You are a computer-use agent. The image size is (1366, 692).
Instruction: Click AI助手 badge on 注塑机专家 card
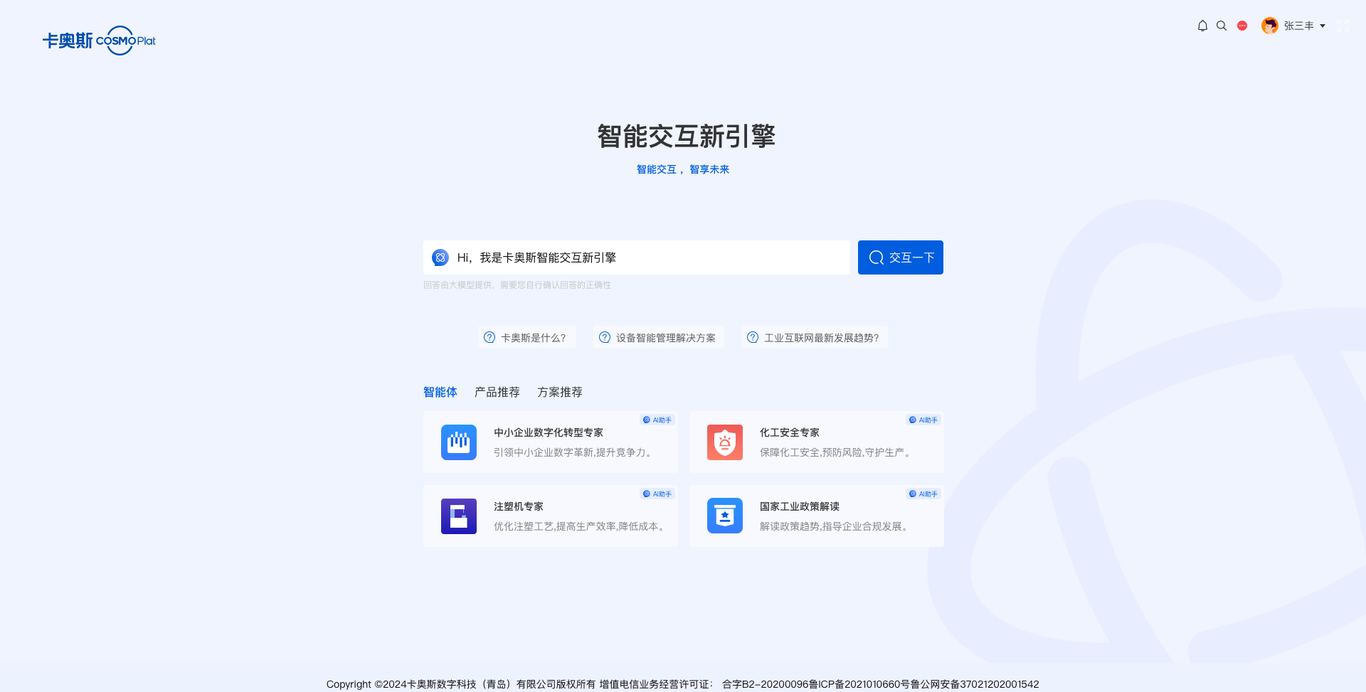click(658, 494)
